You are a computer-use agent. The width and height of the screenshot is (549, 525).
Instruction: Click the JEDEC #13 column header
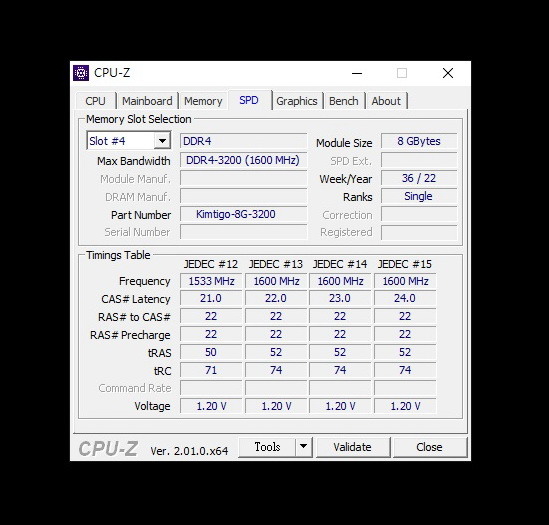point(276,264)
